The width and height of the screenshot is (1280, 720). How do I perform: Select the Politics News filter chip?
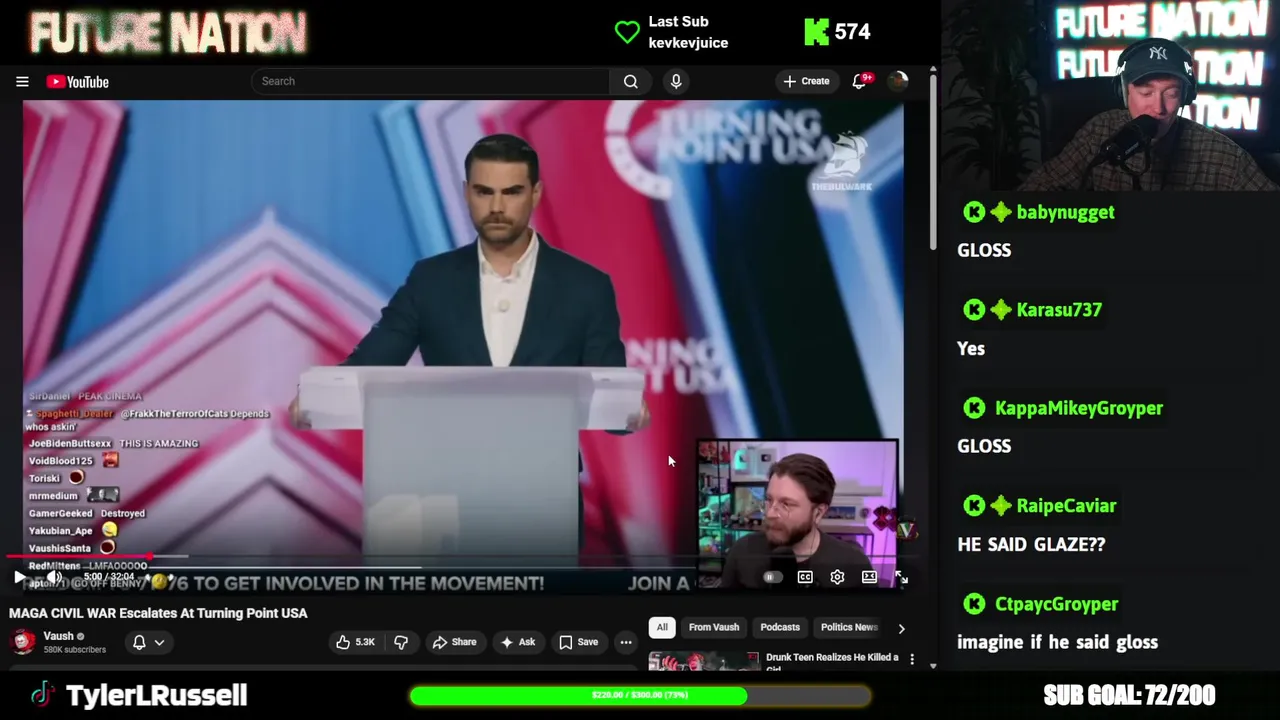tap(849, 627)
